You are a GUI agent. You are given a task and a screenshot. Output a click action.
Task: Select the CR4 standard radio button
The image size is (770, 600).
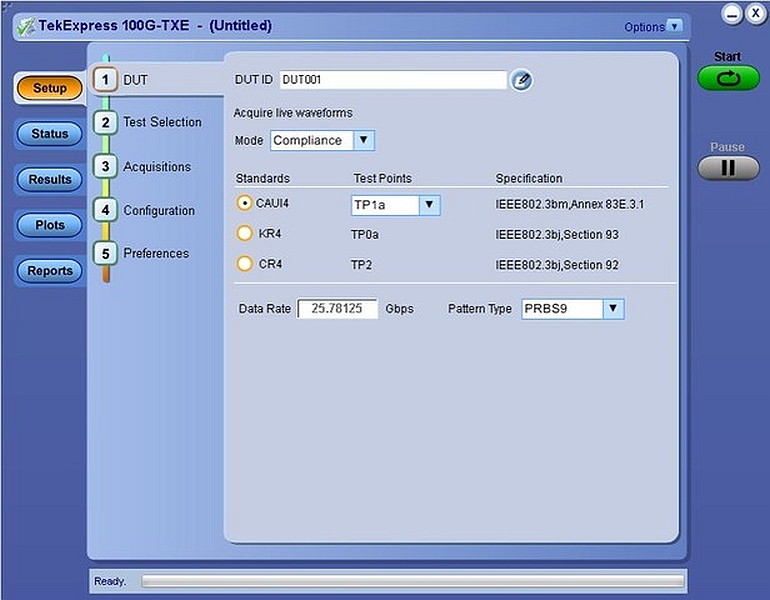click(x=244, y=264)
